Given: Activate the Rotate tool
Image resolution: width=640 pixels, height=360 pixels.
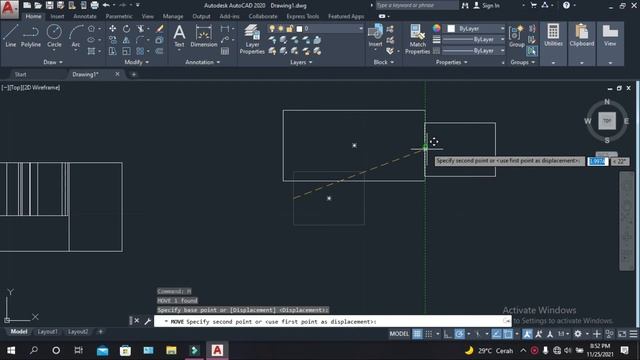Looking at the screenshot, I should click(127, 29).
